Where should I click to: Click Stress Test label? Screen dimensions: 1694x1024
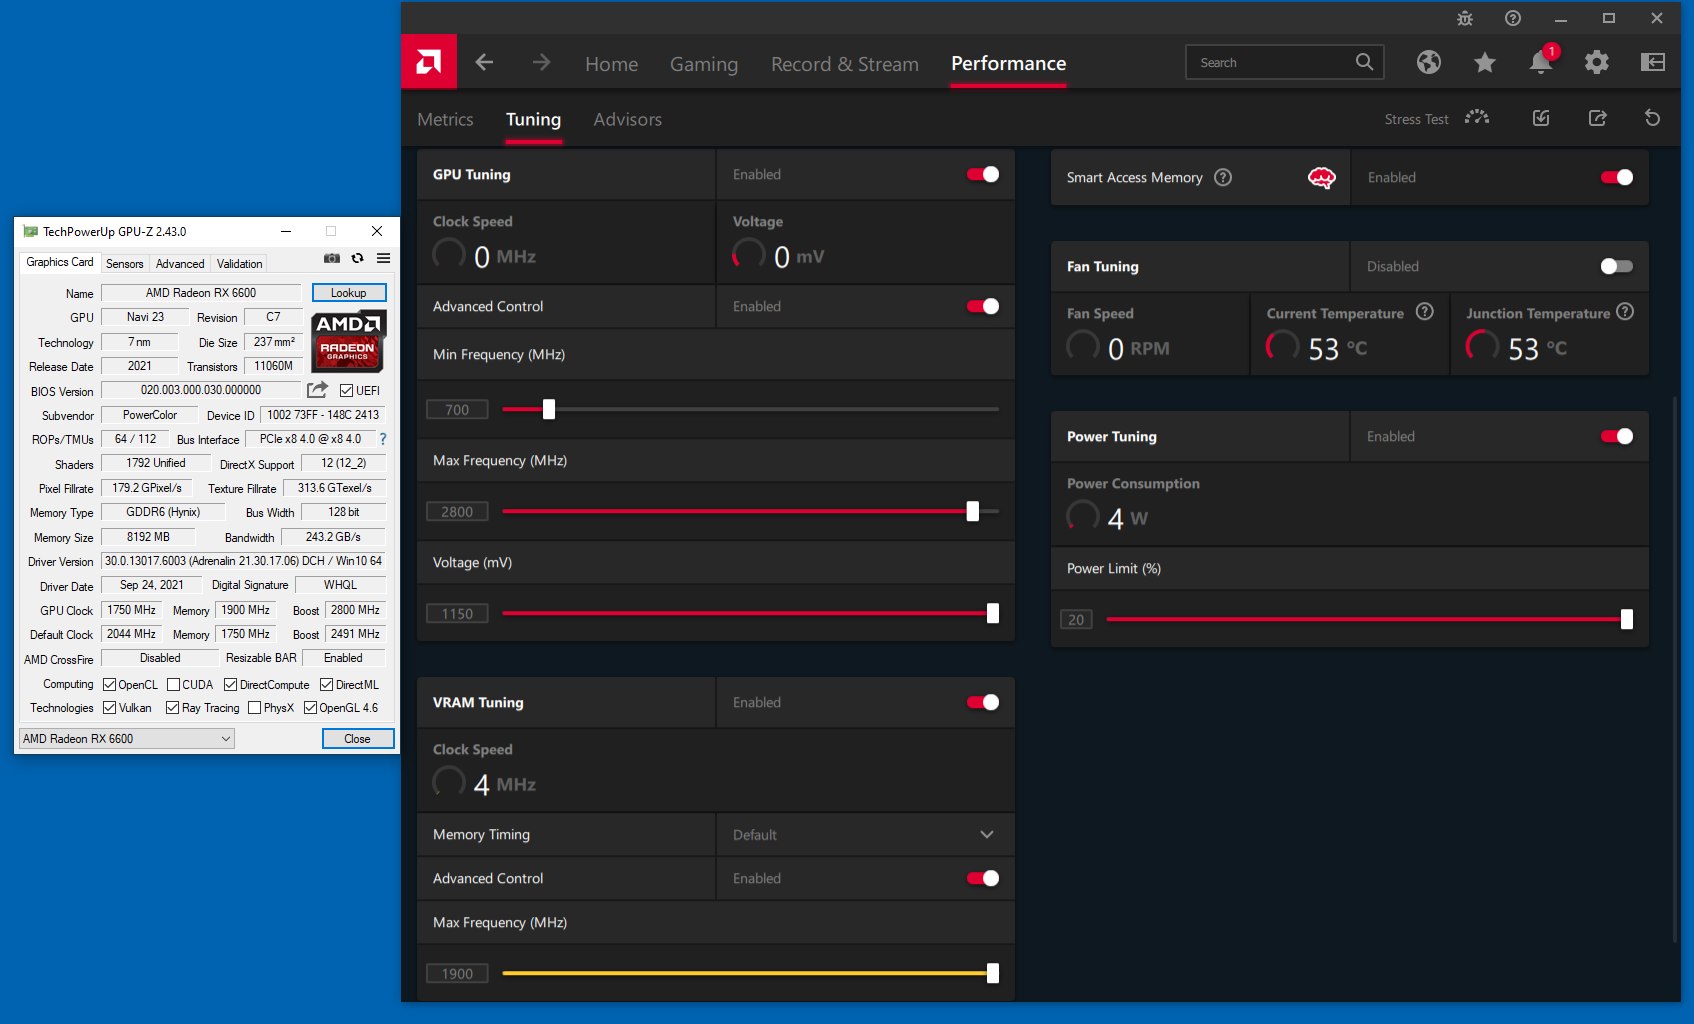[x=1416, y=119]
